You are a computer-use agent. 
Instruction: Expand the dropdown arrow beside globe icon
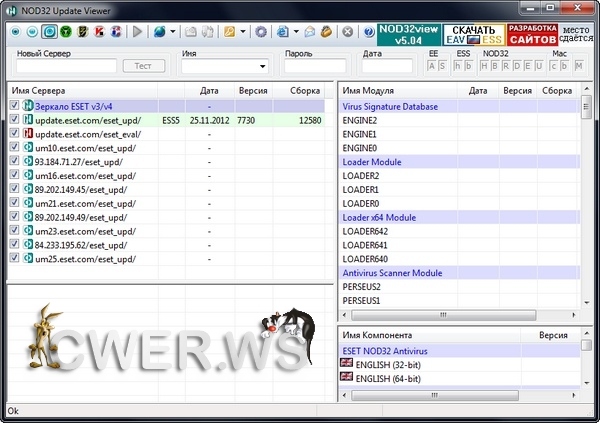click(174, 31)
